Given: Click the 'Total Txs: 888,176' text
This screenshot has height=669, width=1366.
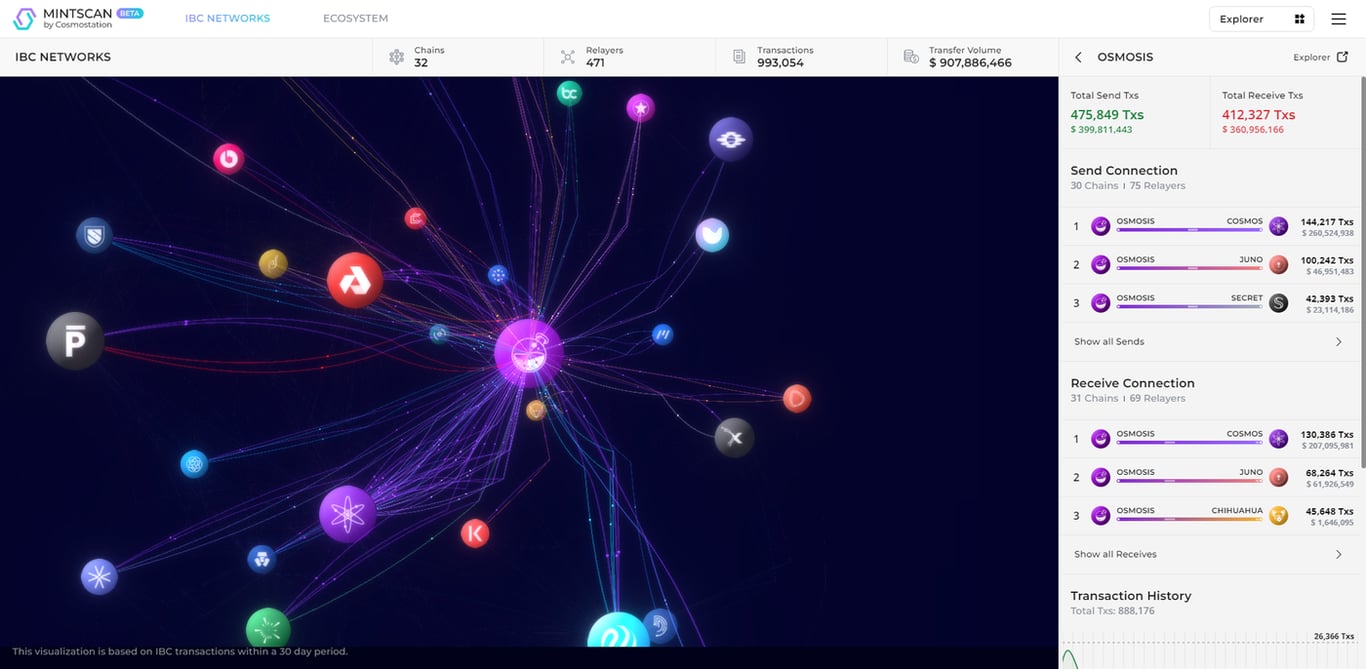Looking at the screenshot, I should point(1112,611).
